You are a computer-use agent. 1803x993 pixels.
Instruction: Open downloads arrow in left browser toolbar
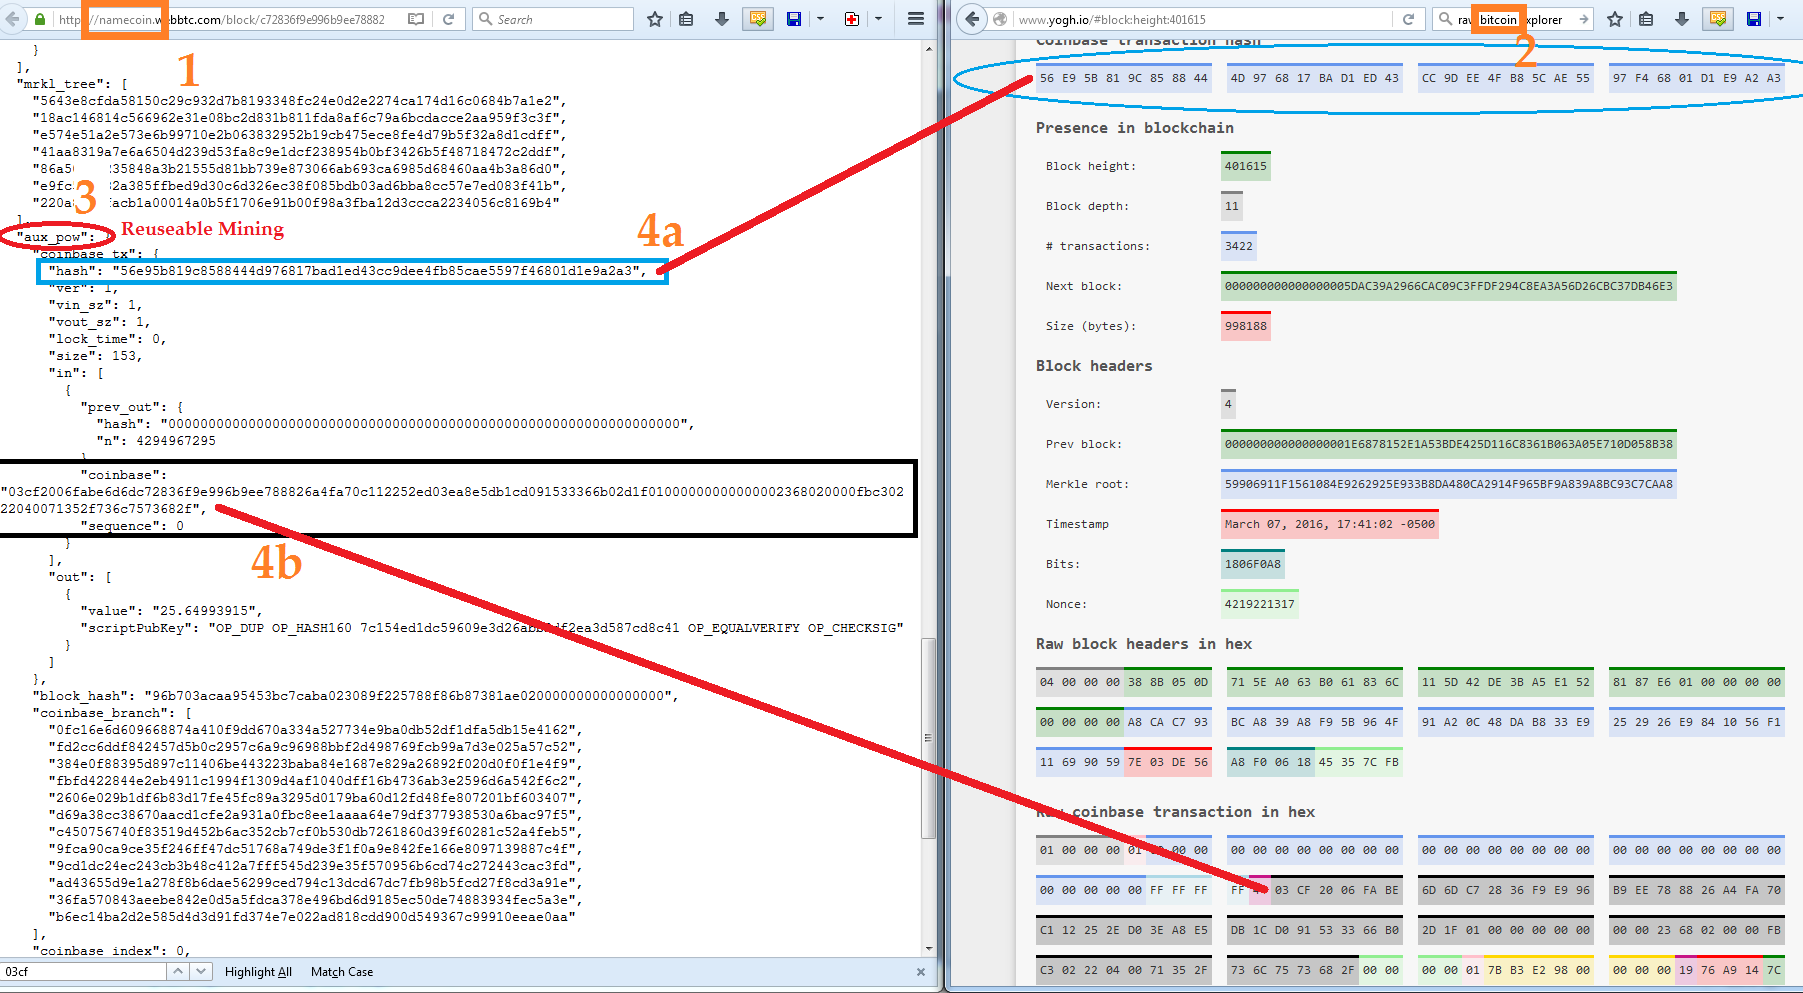722,19
